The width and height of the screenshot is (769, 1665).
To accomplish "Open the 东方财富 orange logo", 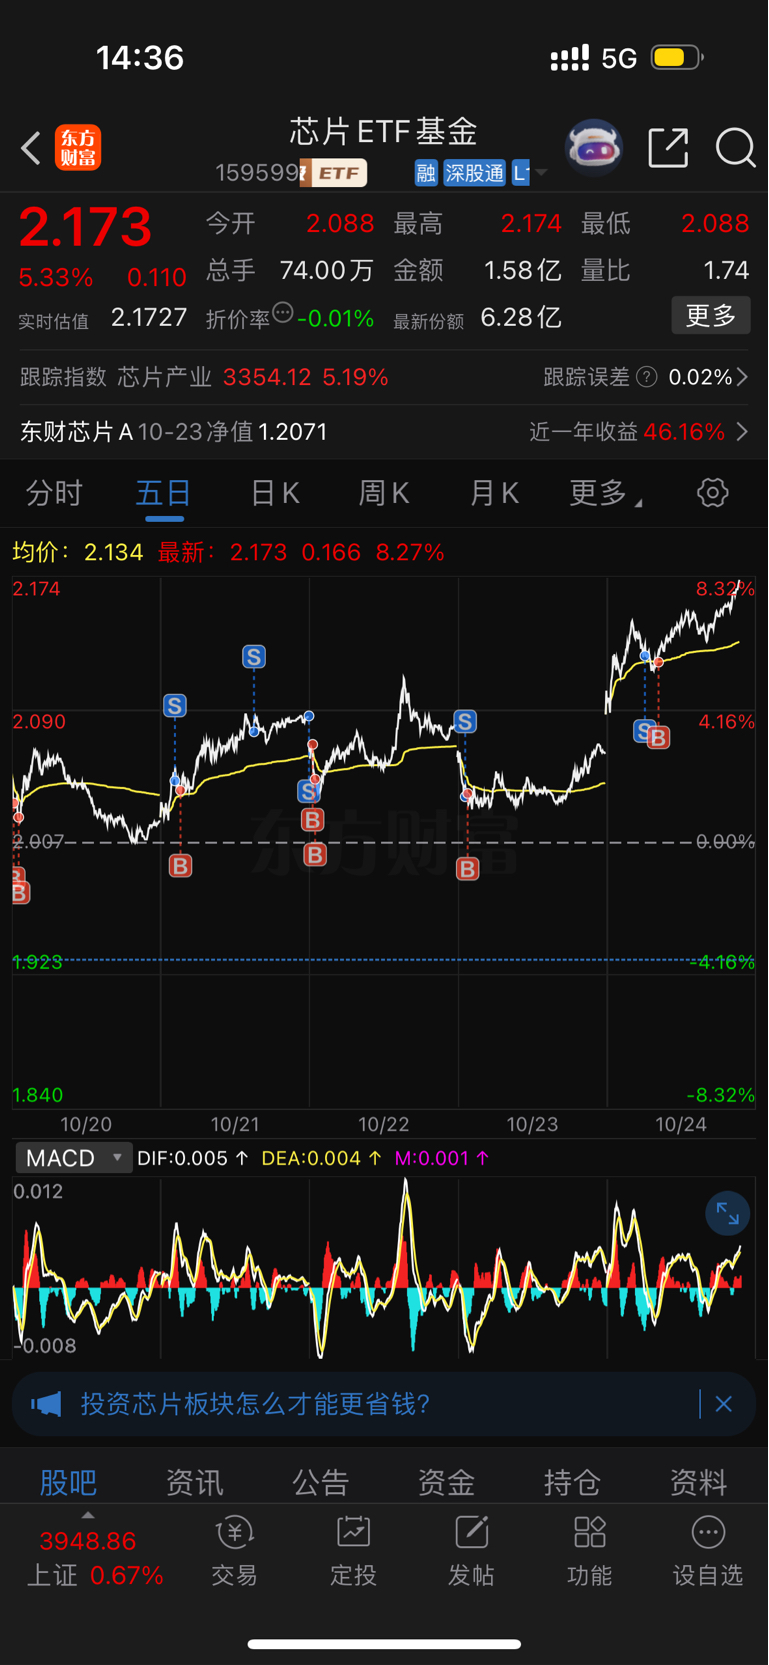I will pyautogui.click(x=78, y=148).
